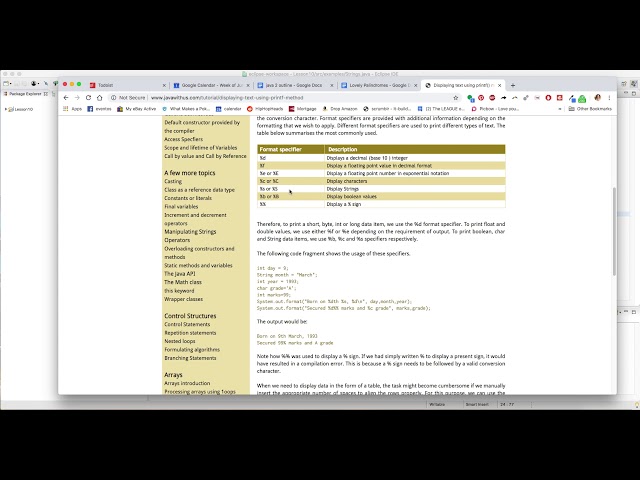Click the green extension icon in toolbar
This screenshot has height=480, width=640.
[582, 98]
